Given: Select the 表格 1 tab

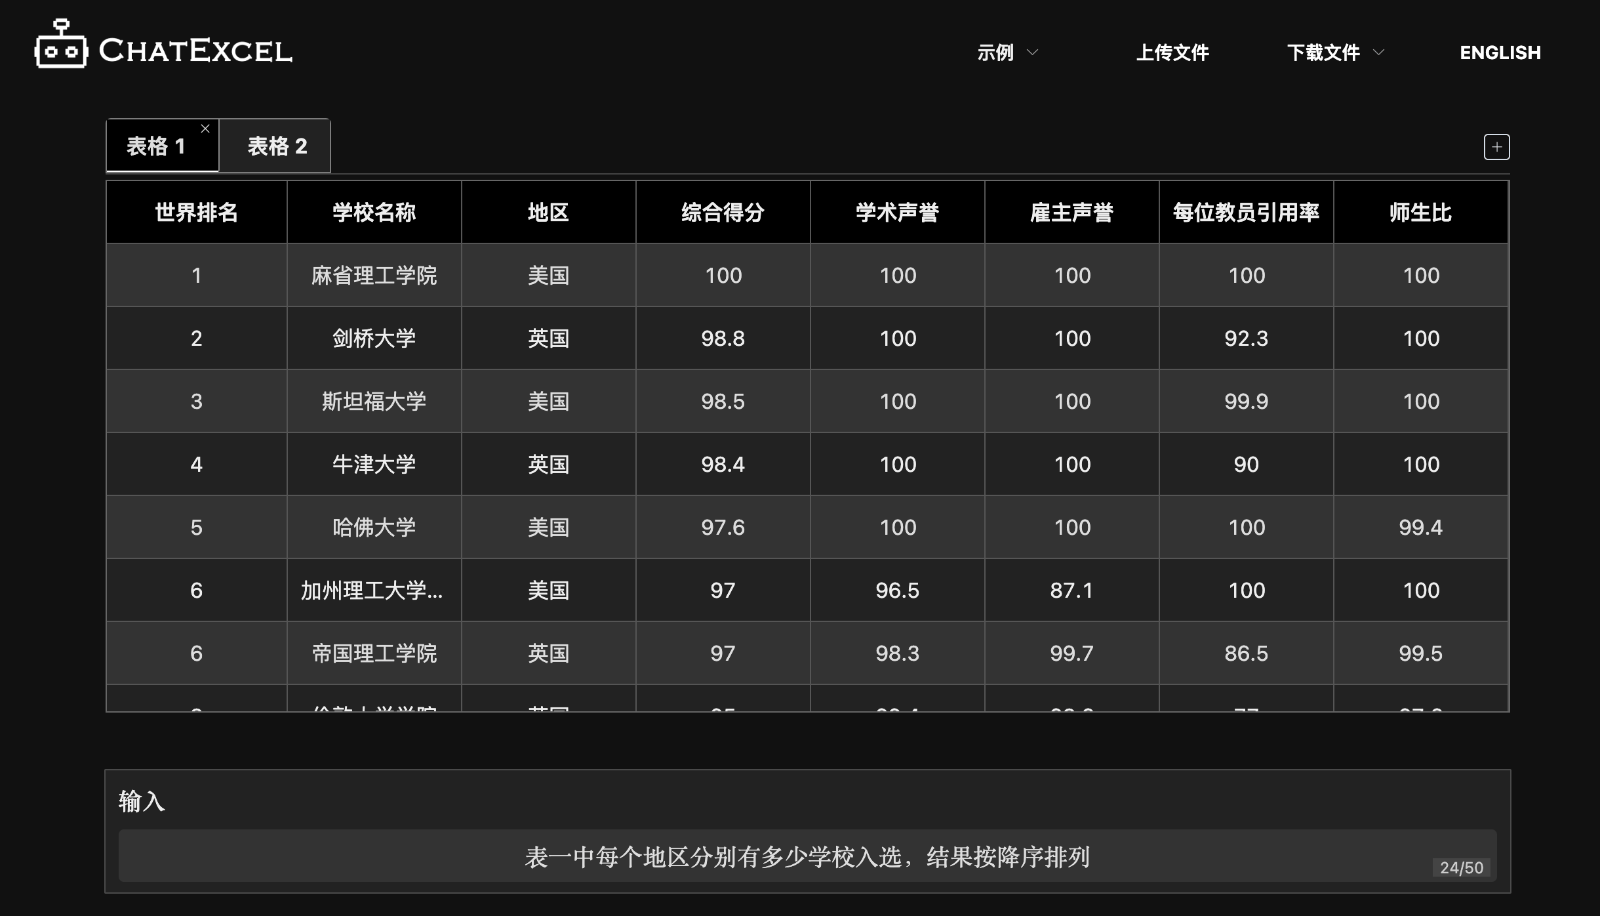Looking at the screenshot, I should (x=156, y=145).
